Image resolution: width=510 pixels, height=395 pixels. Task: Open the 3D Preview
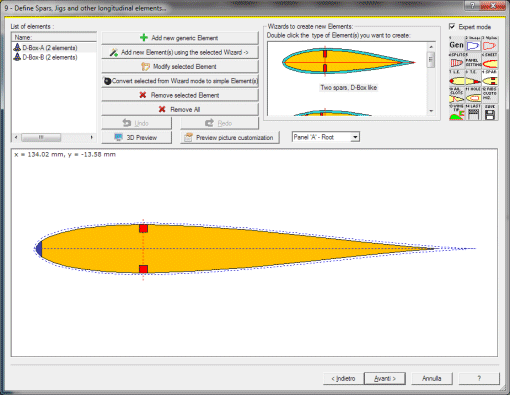click(x=137, y=137)
